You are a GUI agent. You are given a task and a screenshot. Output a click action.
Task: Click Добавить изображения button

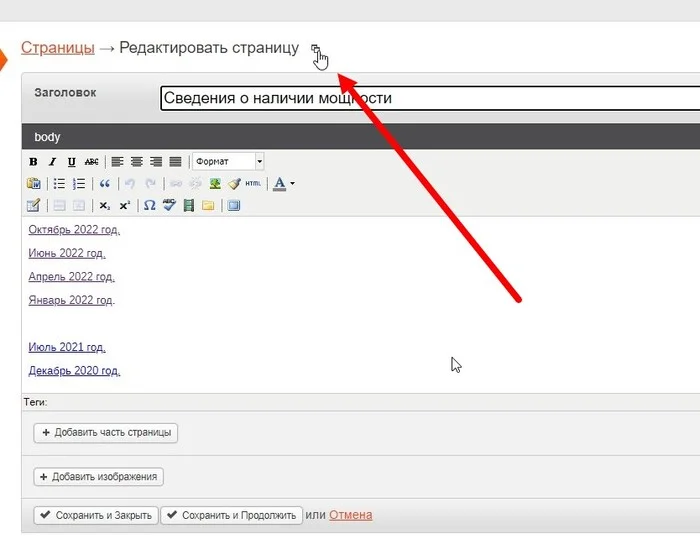(x=99, y=477)
